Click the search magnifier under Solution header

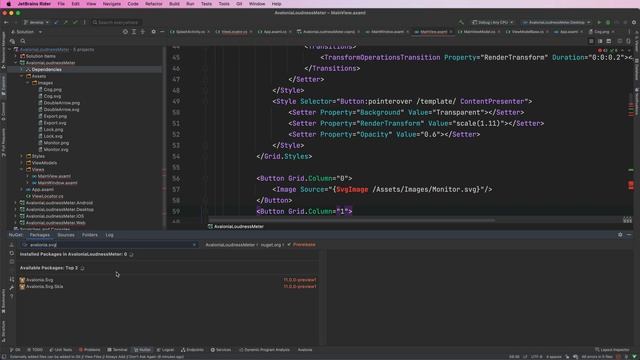pos(23,41)
